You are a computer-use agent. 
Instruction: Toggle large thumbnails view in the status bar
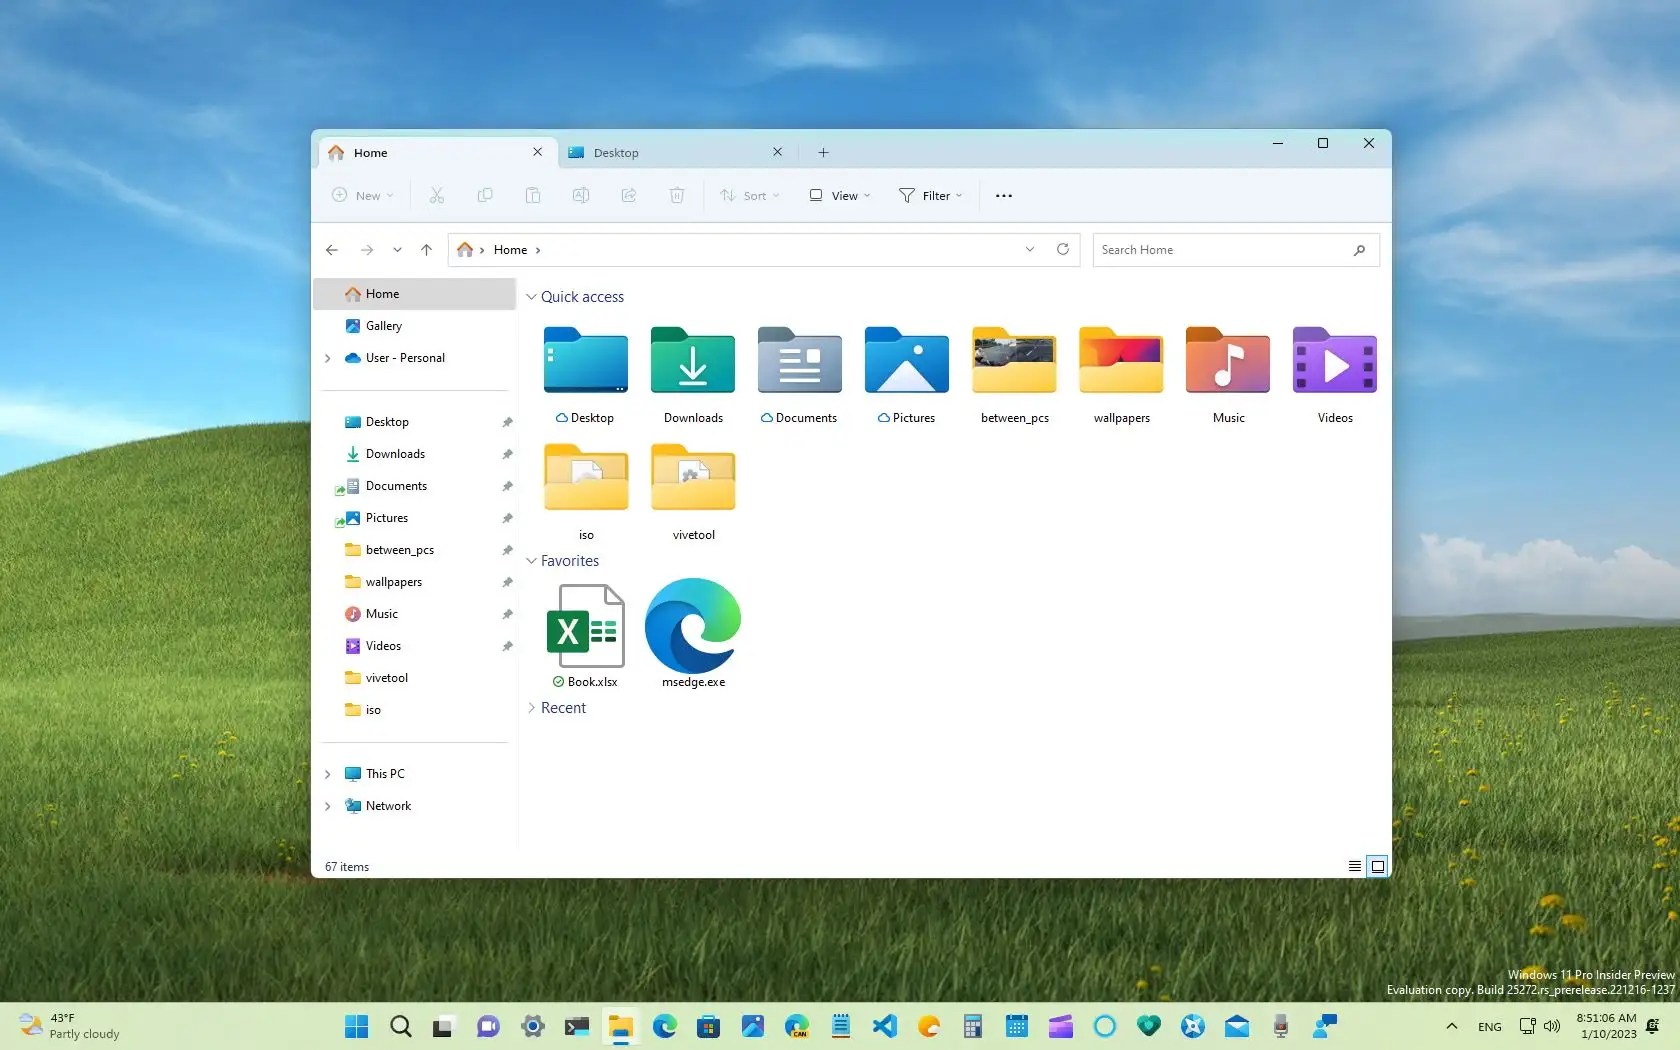point(1377,866)
